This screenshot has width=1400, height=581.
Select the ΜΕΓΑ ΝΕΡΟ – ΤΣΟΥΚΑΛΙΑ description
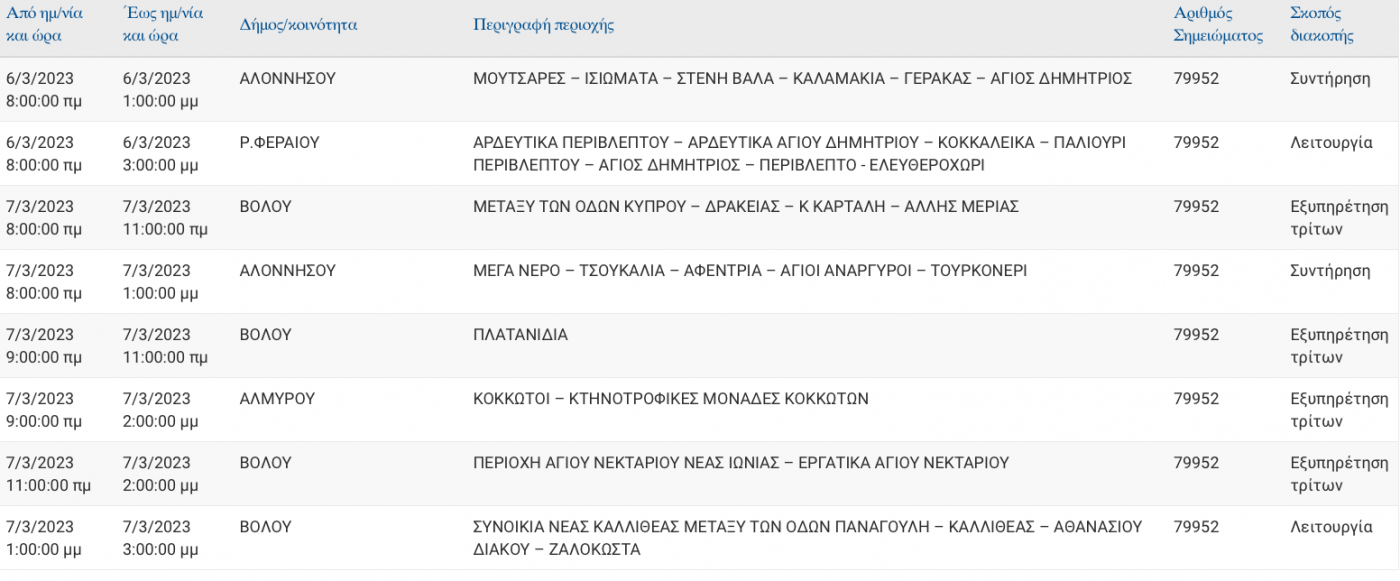[x=750, y=271]
